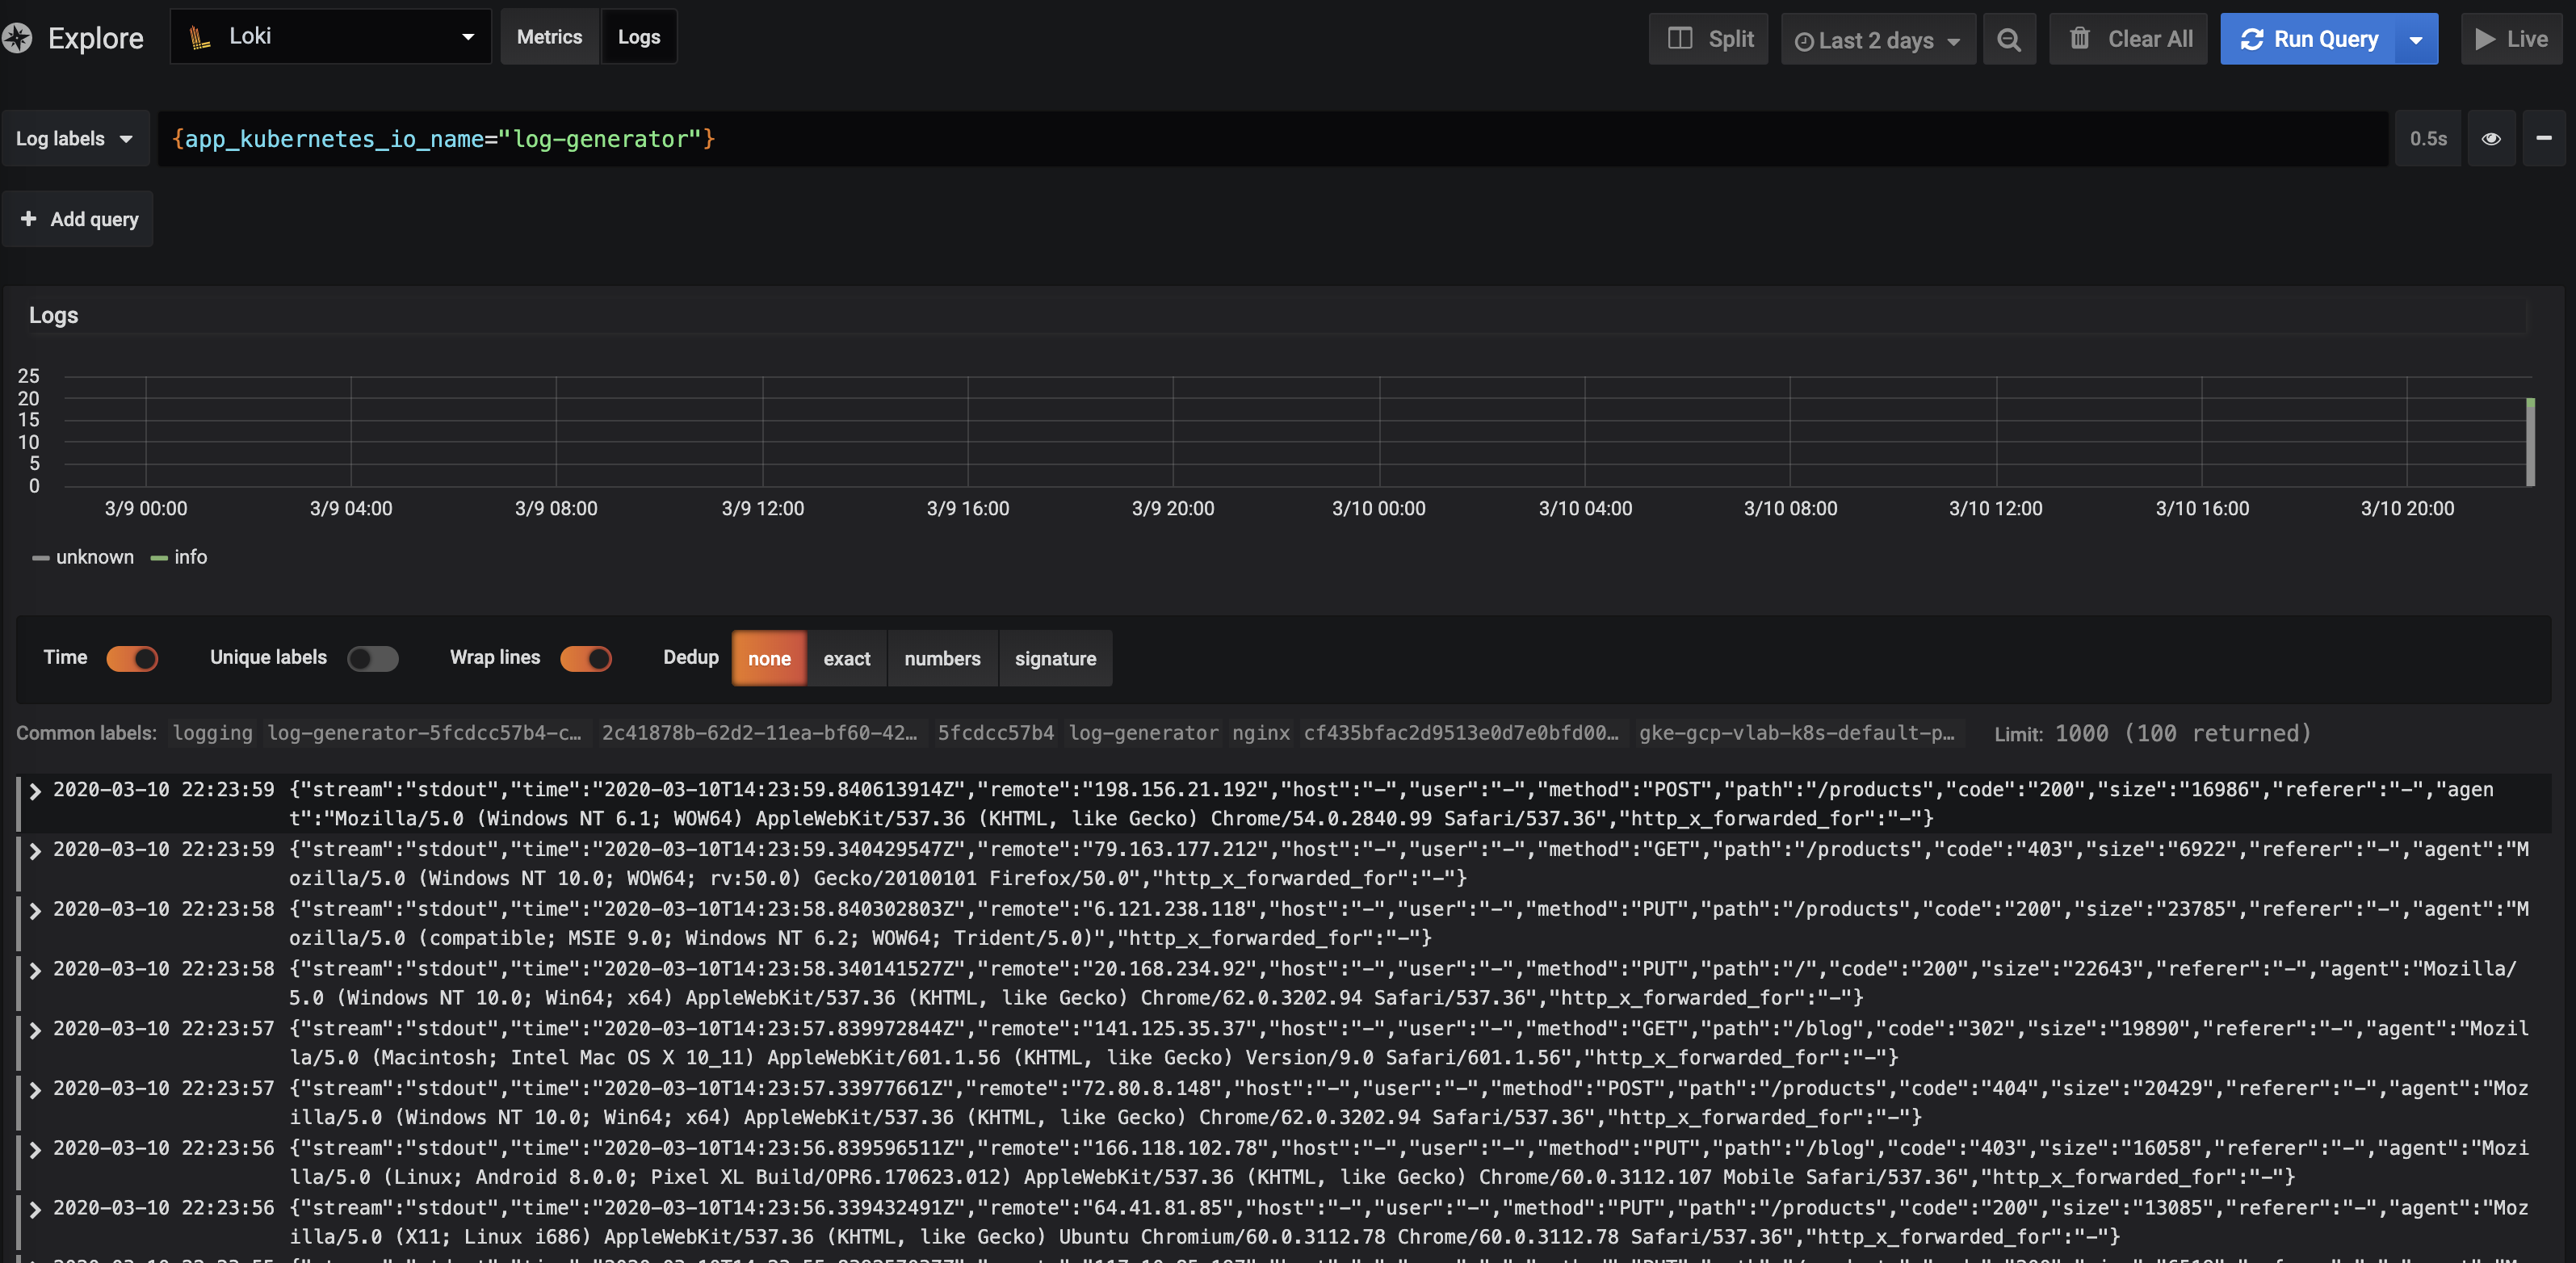Click the 'log-generator-5fcdcc57b4-c…' label
Screen dimensions: 2576x1263
pos(424,733)
